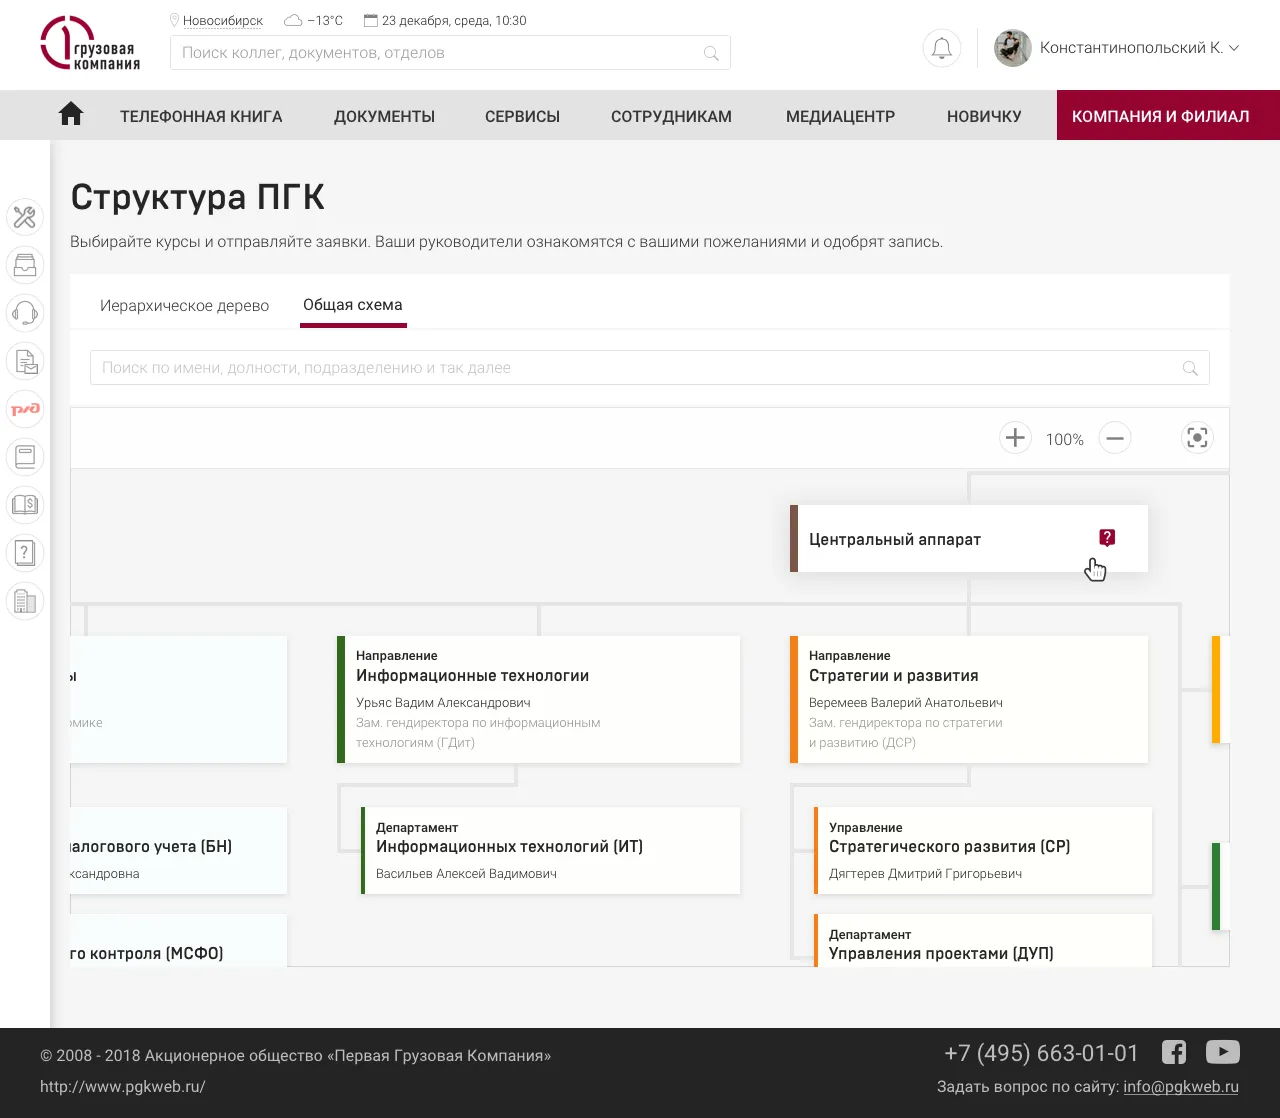The width and height of the screenshot is (1280, 1118).
Task: Click phone number +7 (495) 663-01-01
Action: click(x=1041, y=1053)
